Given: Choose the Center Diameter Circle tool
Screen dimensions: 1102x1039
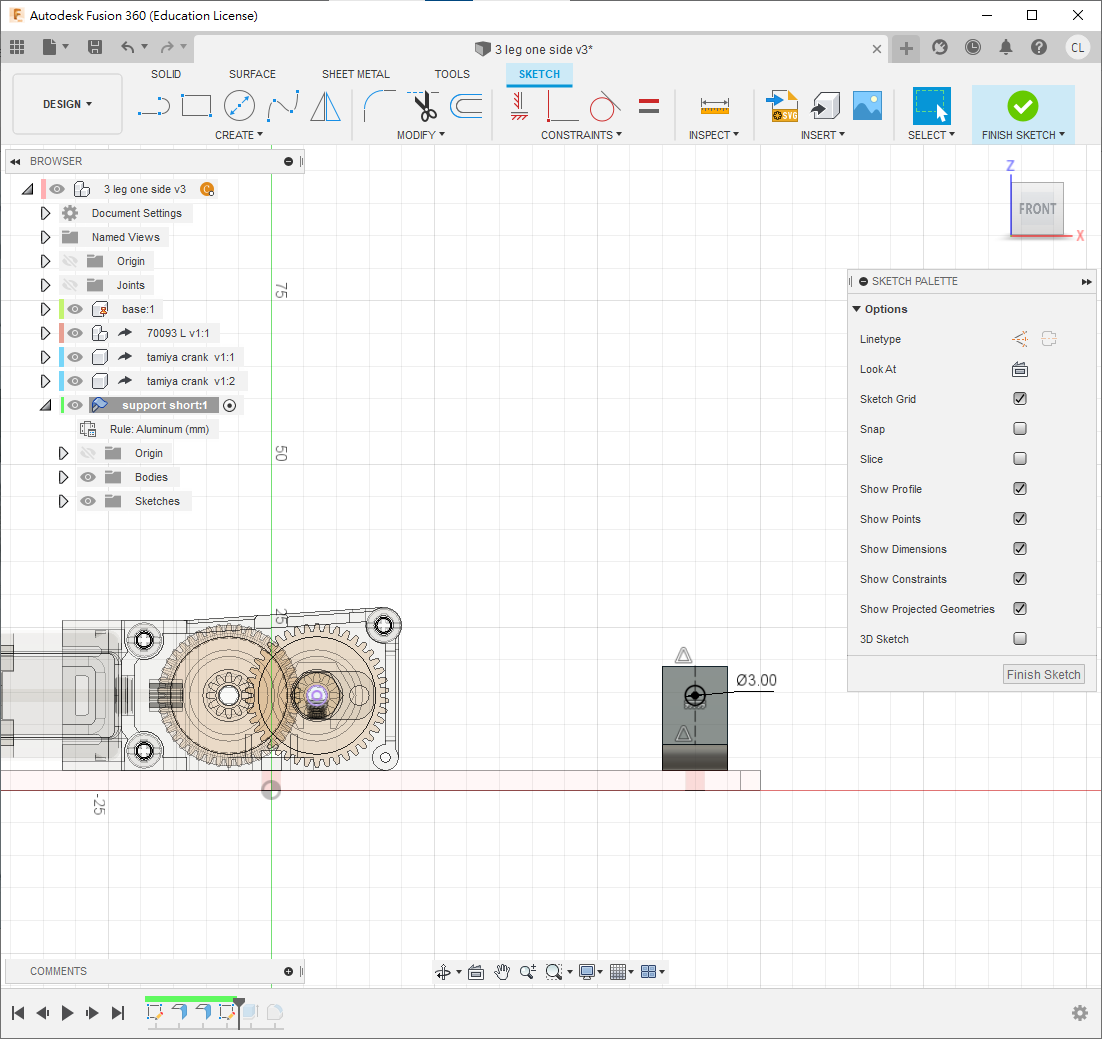Looking at the screenshot, I should [239, 105].
